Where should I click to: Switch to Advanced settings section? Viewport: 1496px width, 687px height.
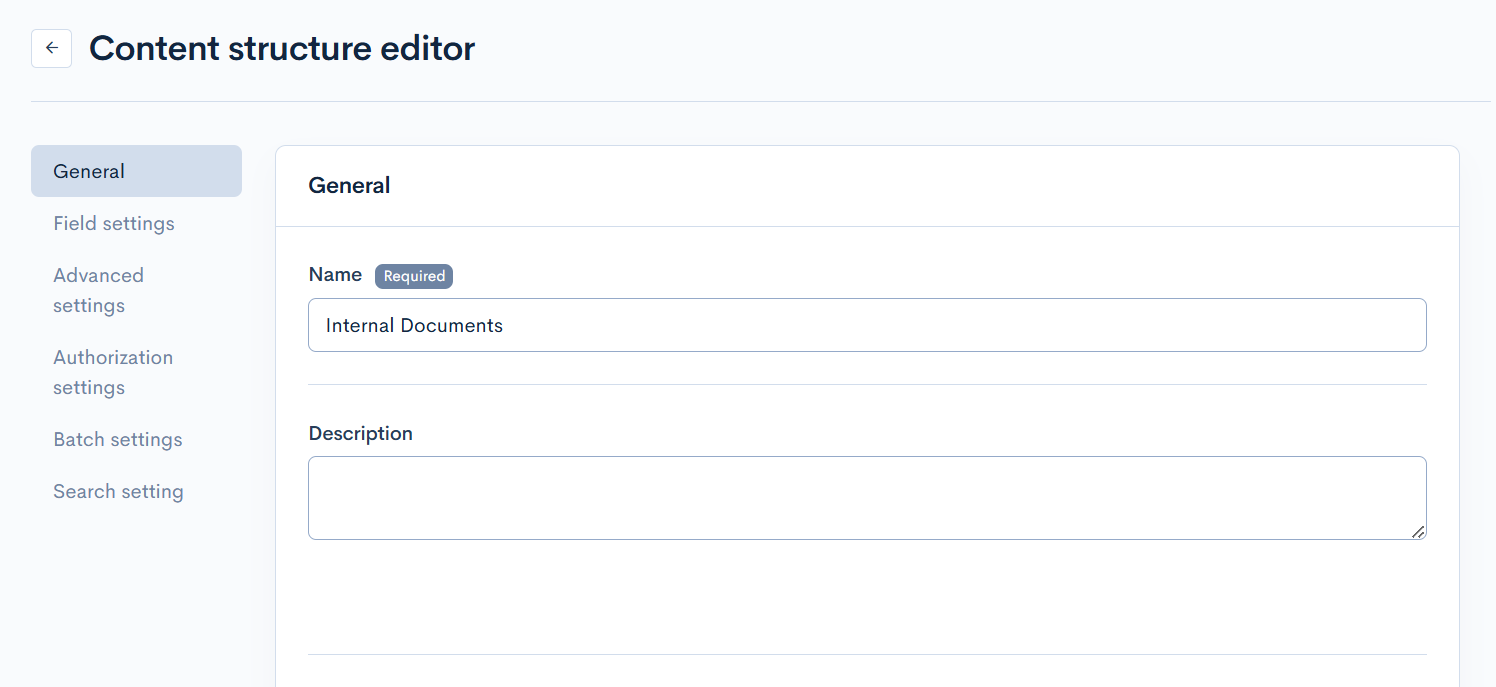pyautogui.click(x=98, y=290)
